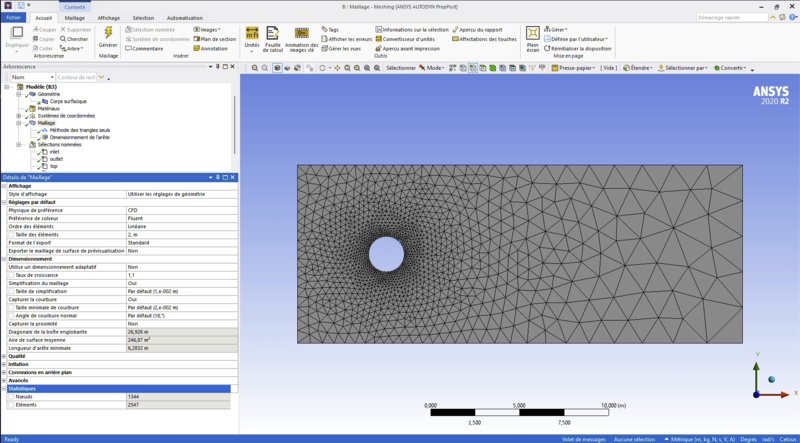The width and height of the screenshot is (800, 443).
Task: Click Chercher in the Arborescence group
Action: [x=74, y=39]
